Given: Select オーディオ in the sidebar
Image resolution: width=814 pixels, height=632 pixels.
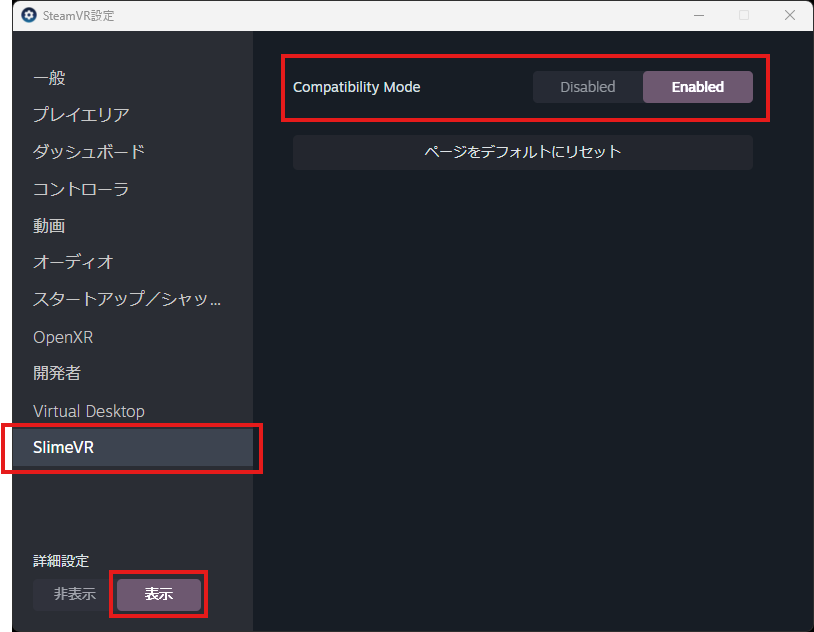Looking at the screenshot, I should pyautogui.click(x=132, y=262).
